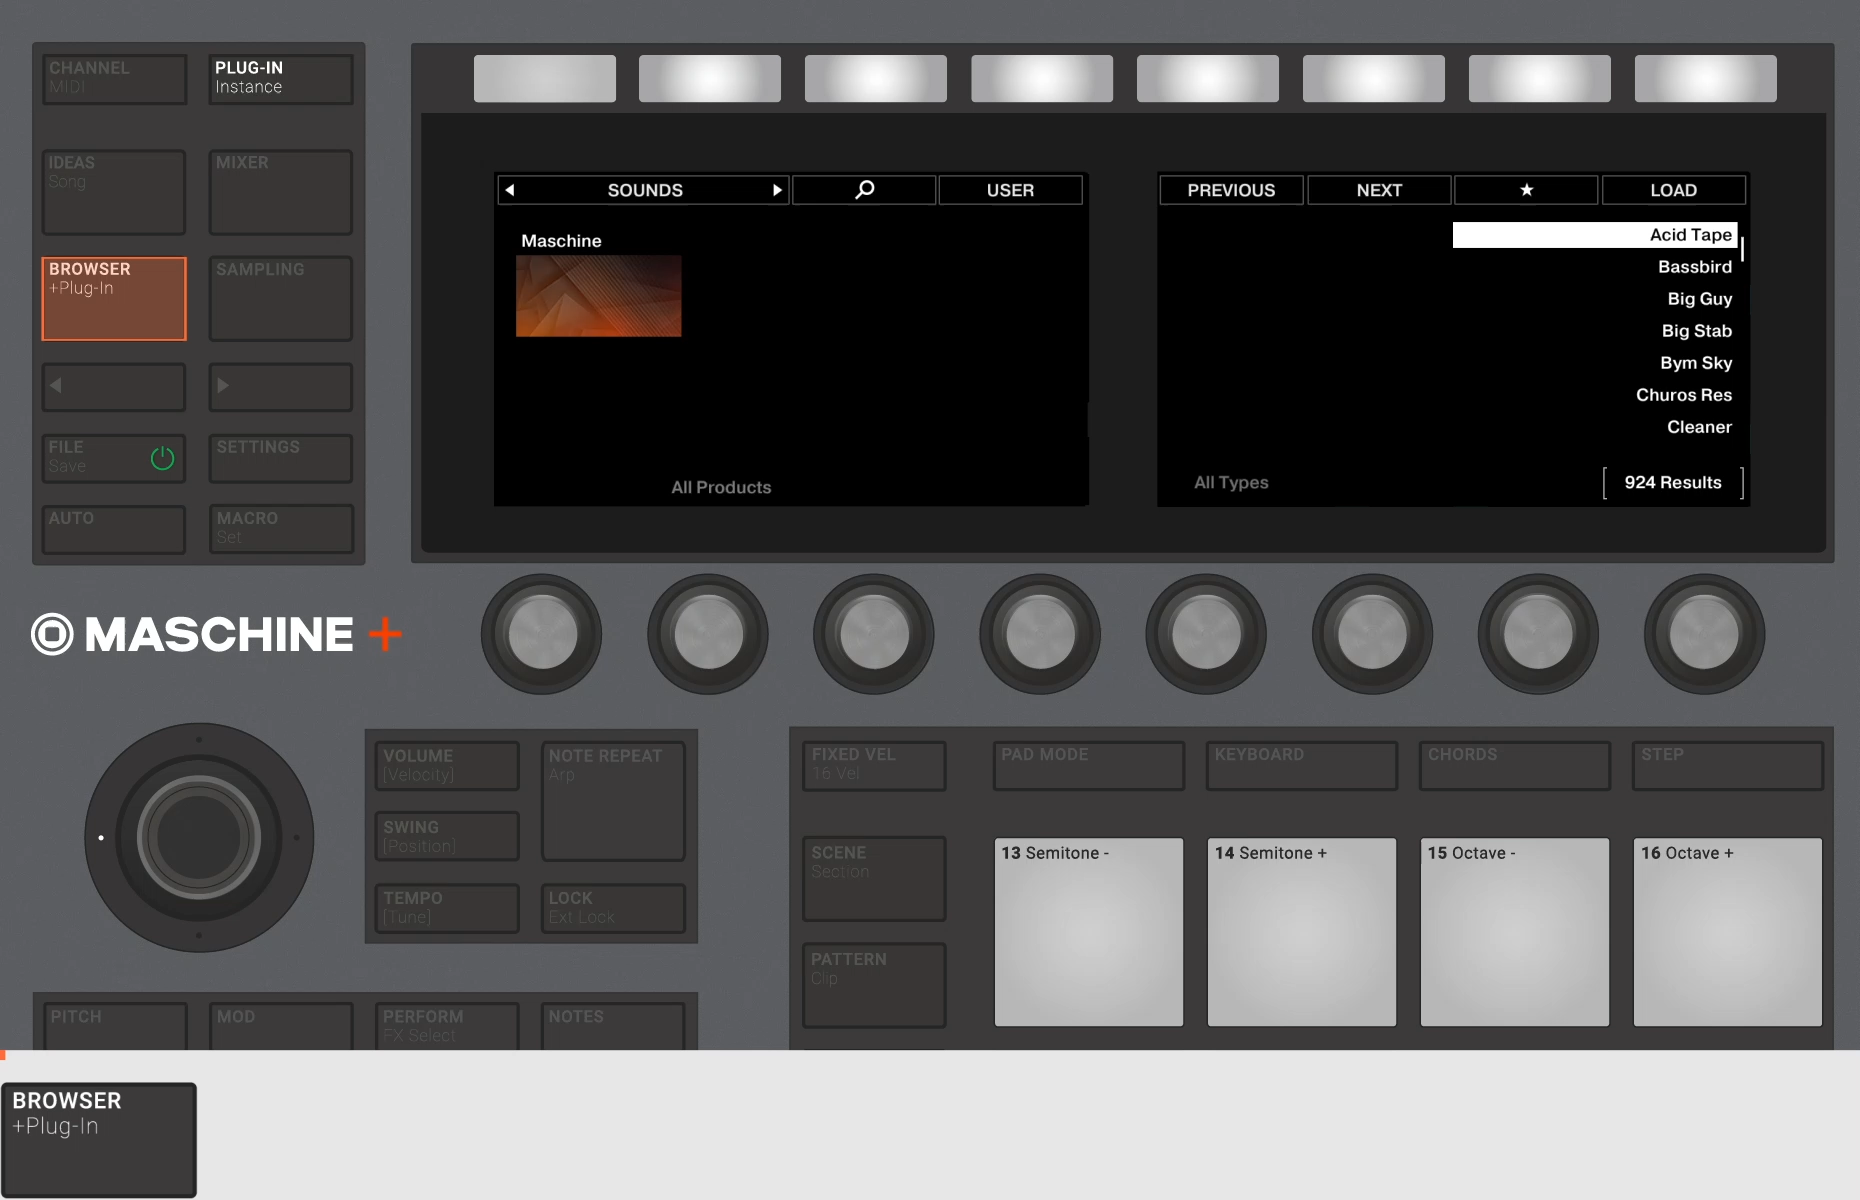This screenshot has width=1860, height=1200.
Task: Click the IDEAS Song button
Action: point(114,192)
